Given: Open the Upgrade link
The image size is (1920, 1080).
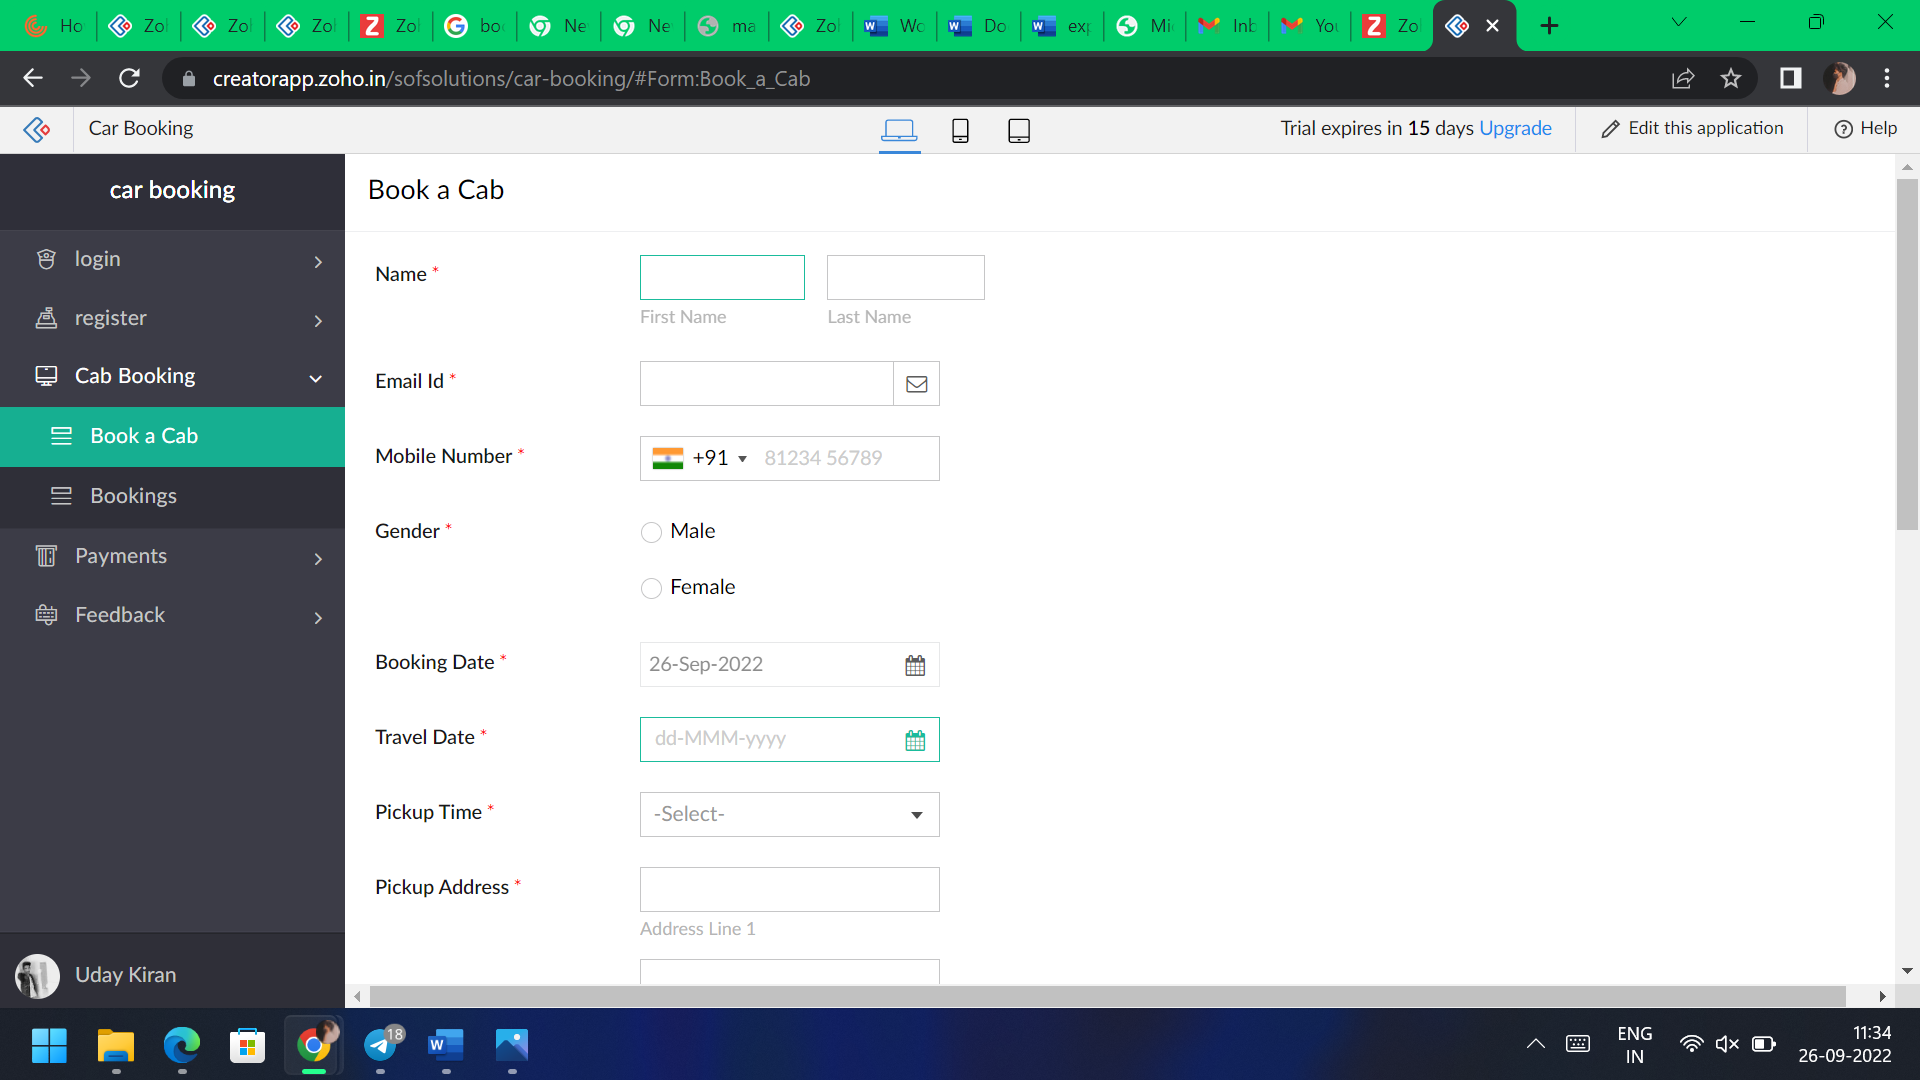Looking at the screenshot, I should click(x=1515, y=128).
